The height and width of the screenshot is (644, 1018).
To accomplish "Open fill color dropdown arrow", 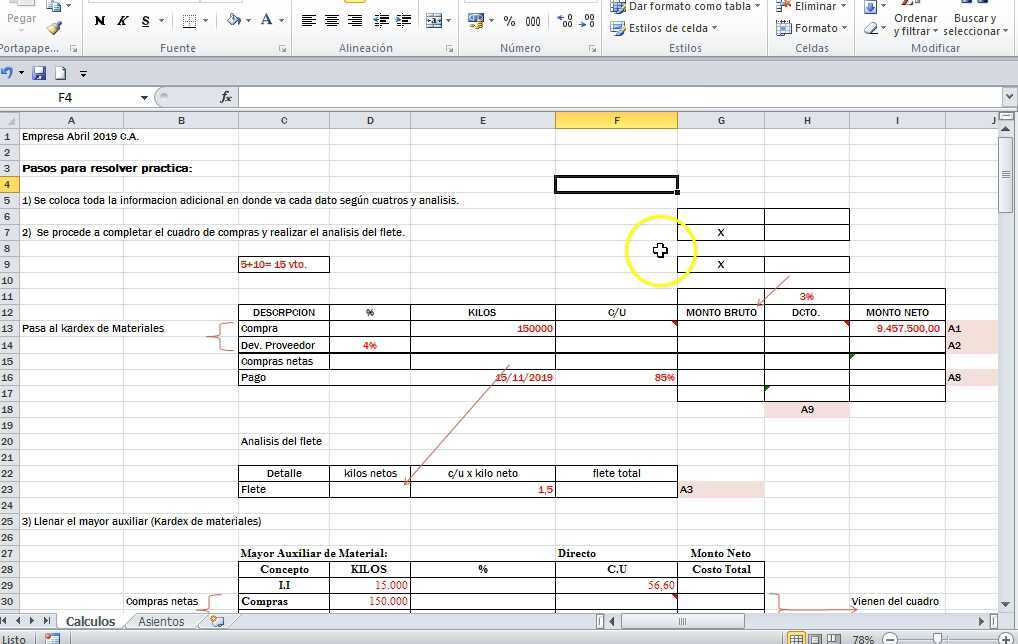I will pos(249,21).
